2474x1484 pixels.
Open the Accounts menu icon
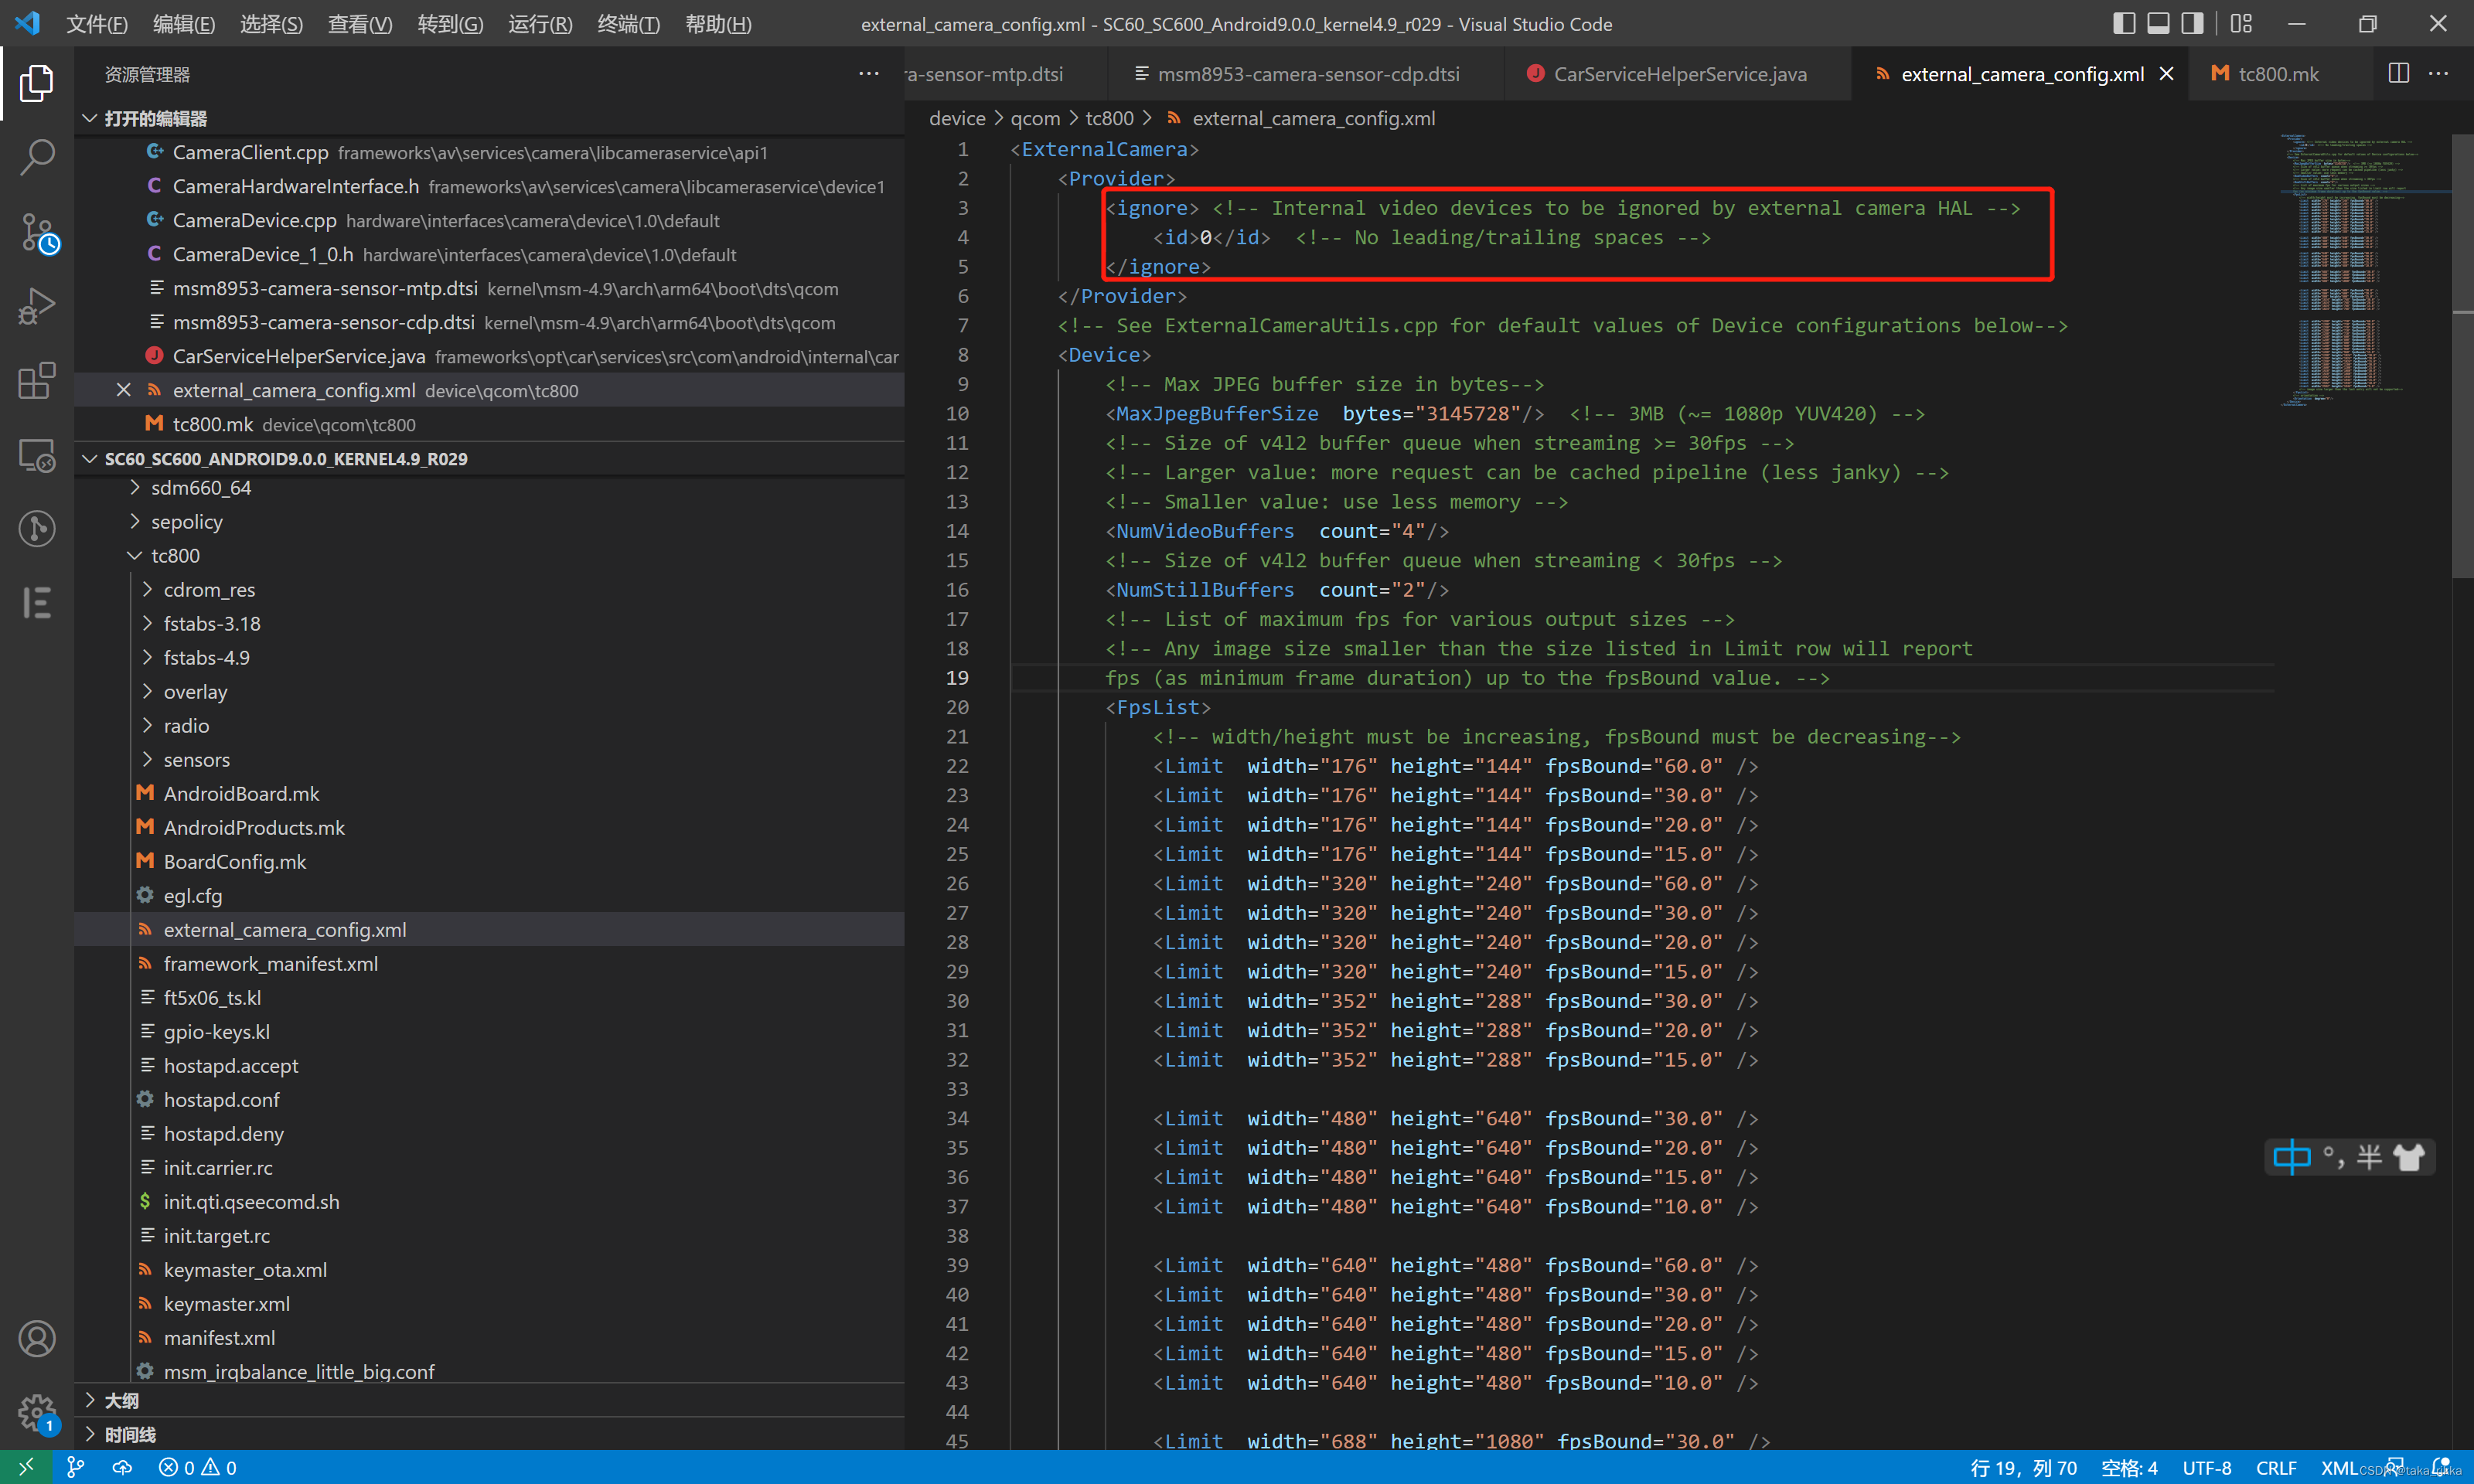coord(37,1338)
